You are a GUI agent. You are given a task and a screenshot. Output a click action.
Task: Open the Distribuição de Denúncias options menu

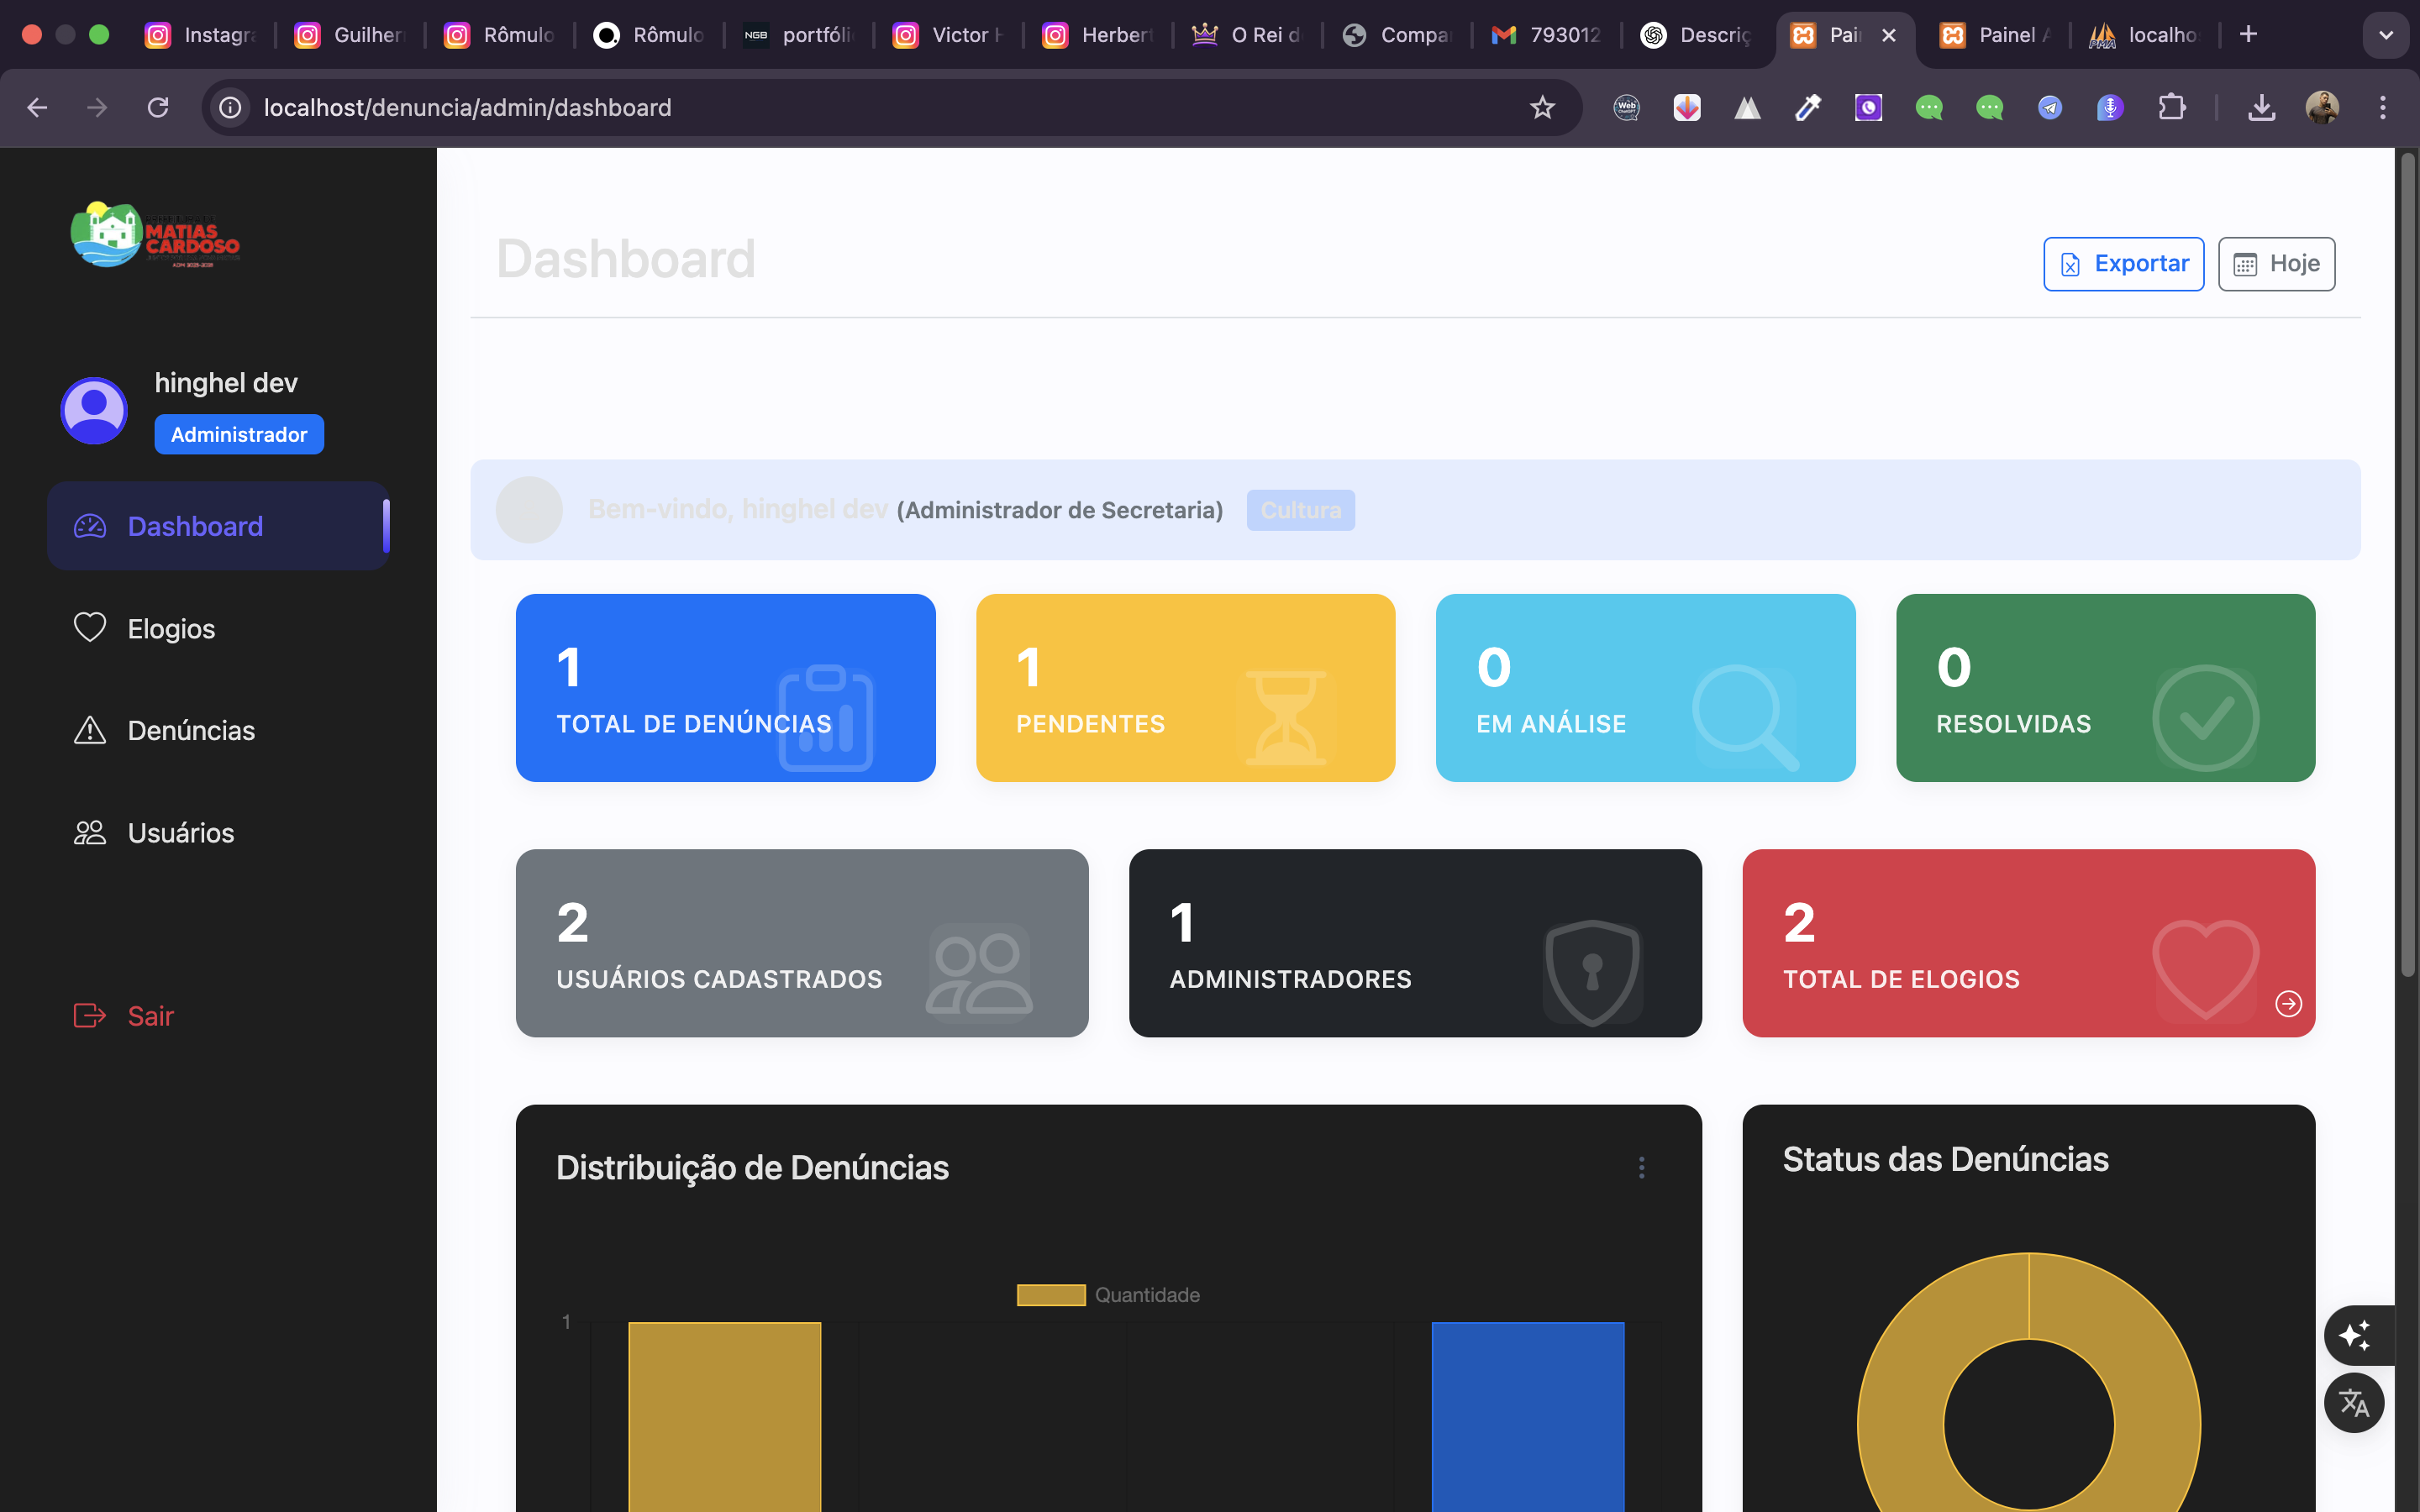[1641, 1167]
